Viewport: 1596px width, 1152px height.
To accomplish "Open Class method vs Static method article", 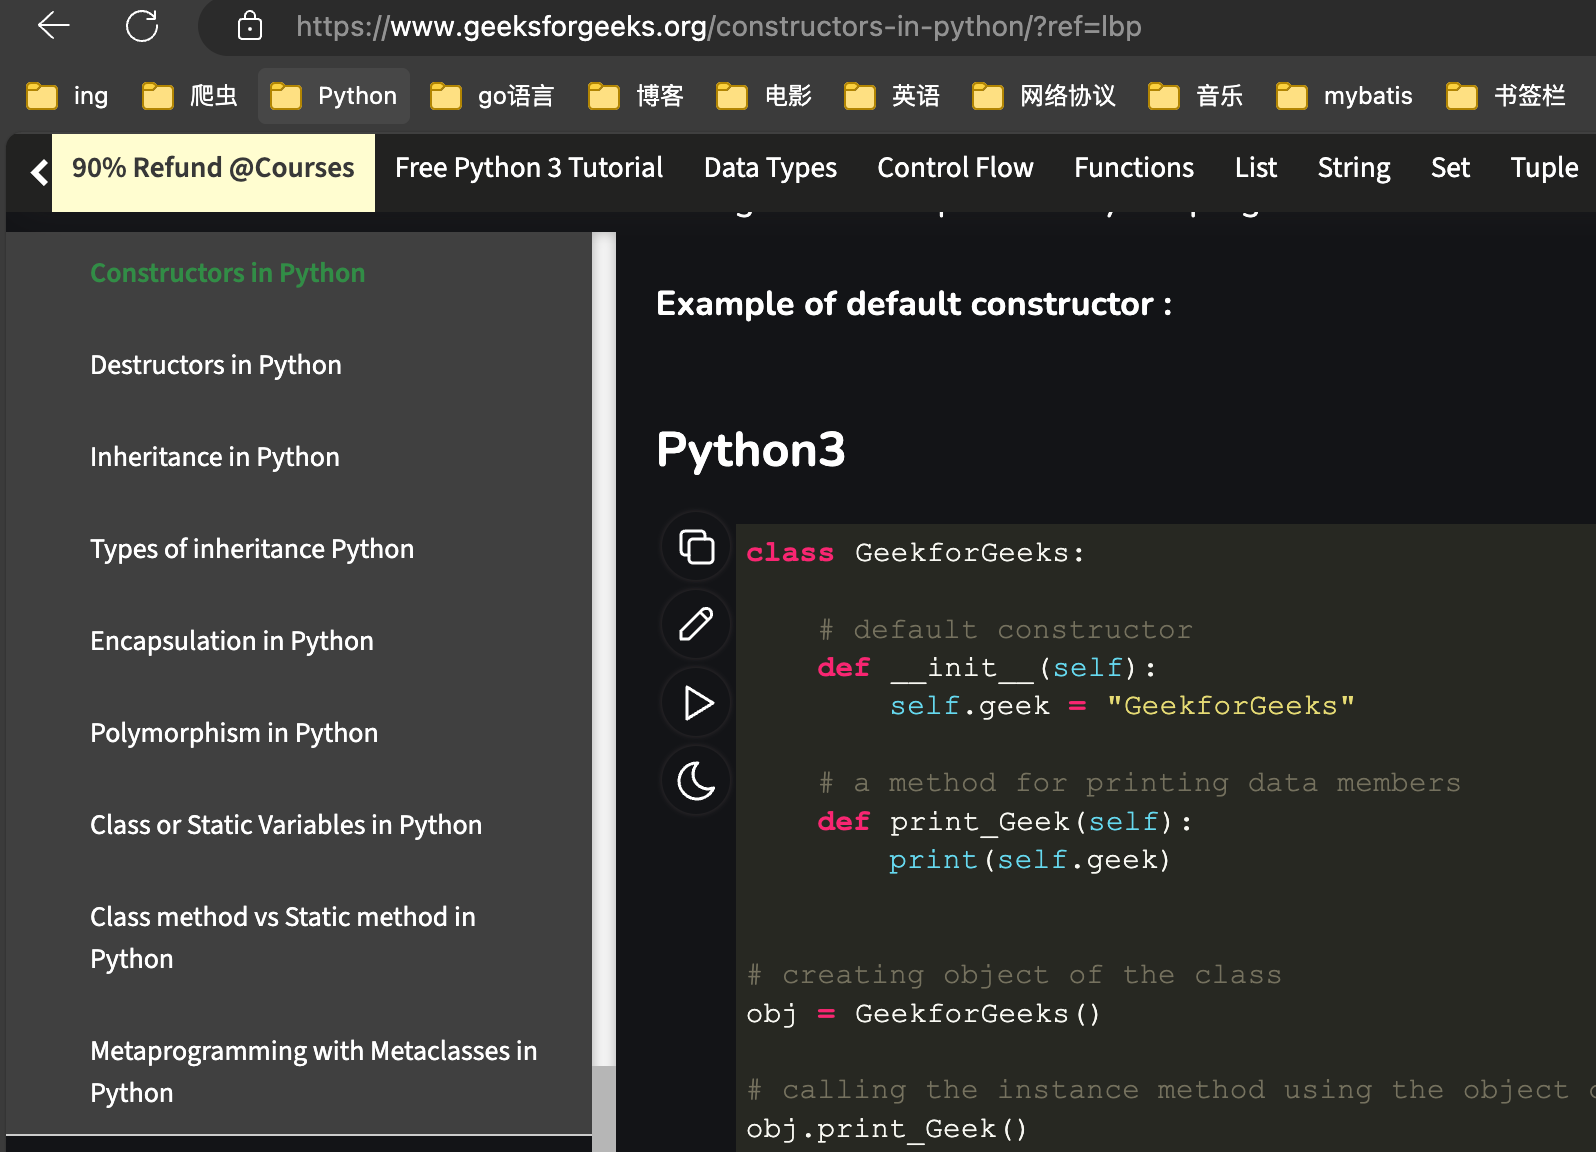I will 283,938.
